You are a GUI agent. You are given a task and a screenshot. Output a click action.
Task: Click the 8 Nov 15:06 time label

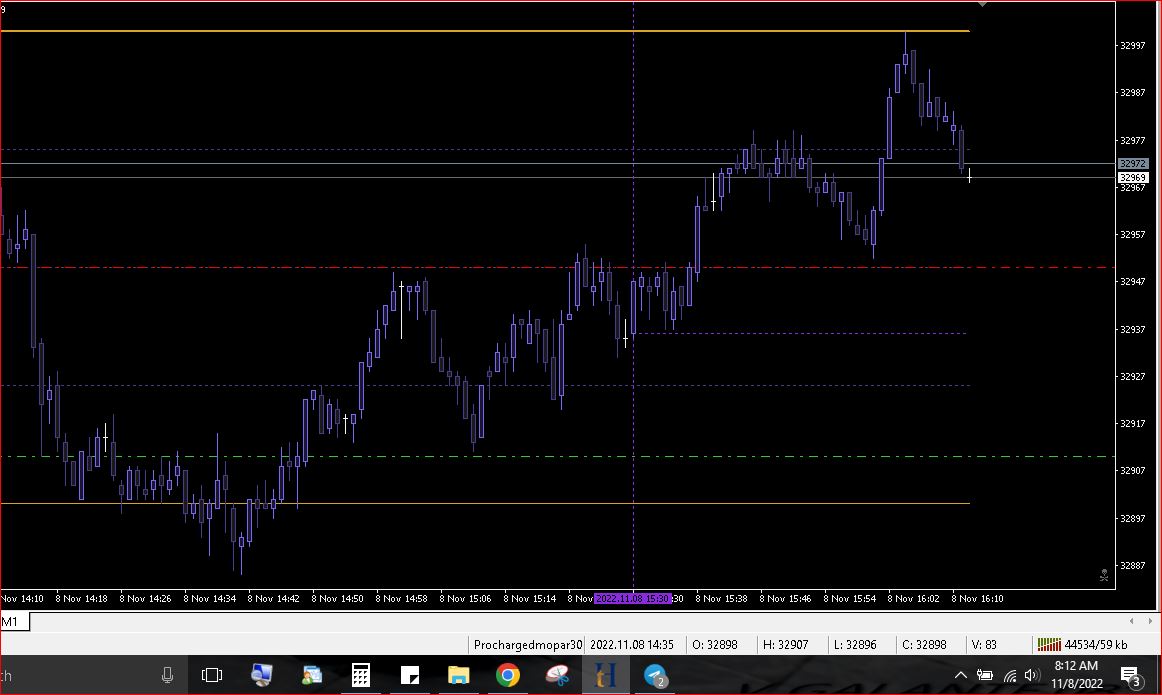[x=465, y=599]
